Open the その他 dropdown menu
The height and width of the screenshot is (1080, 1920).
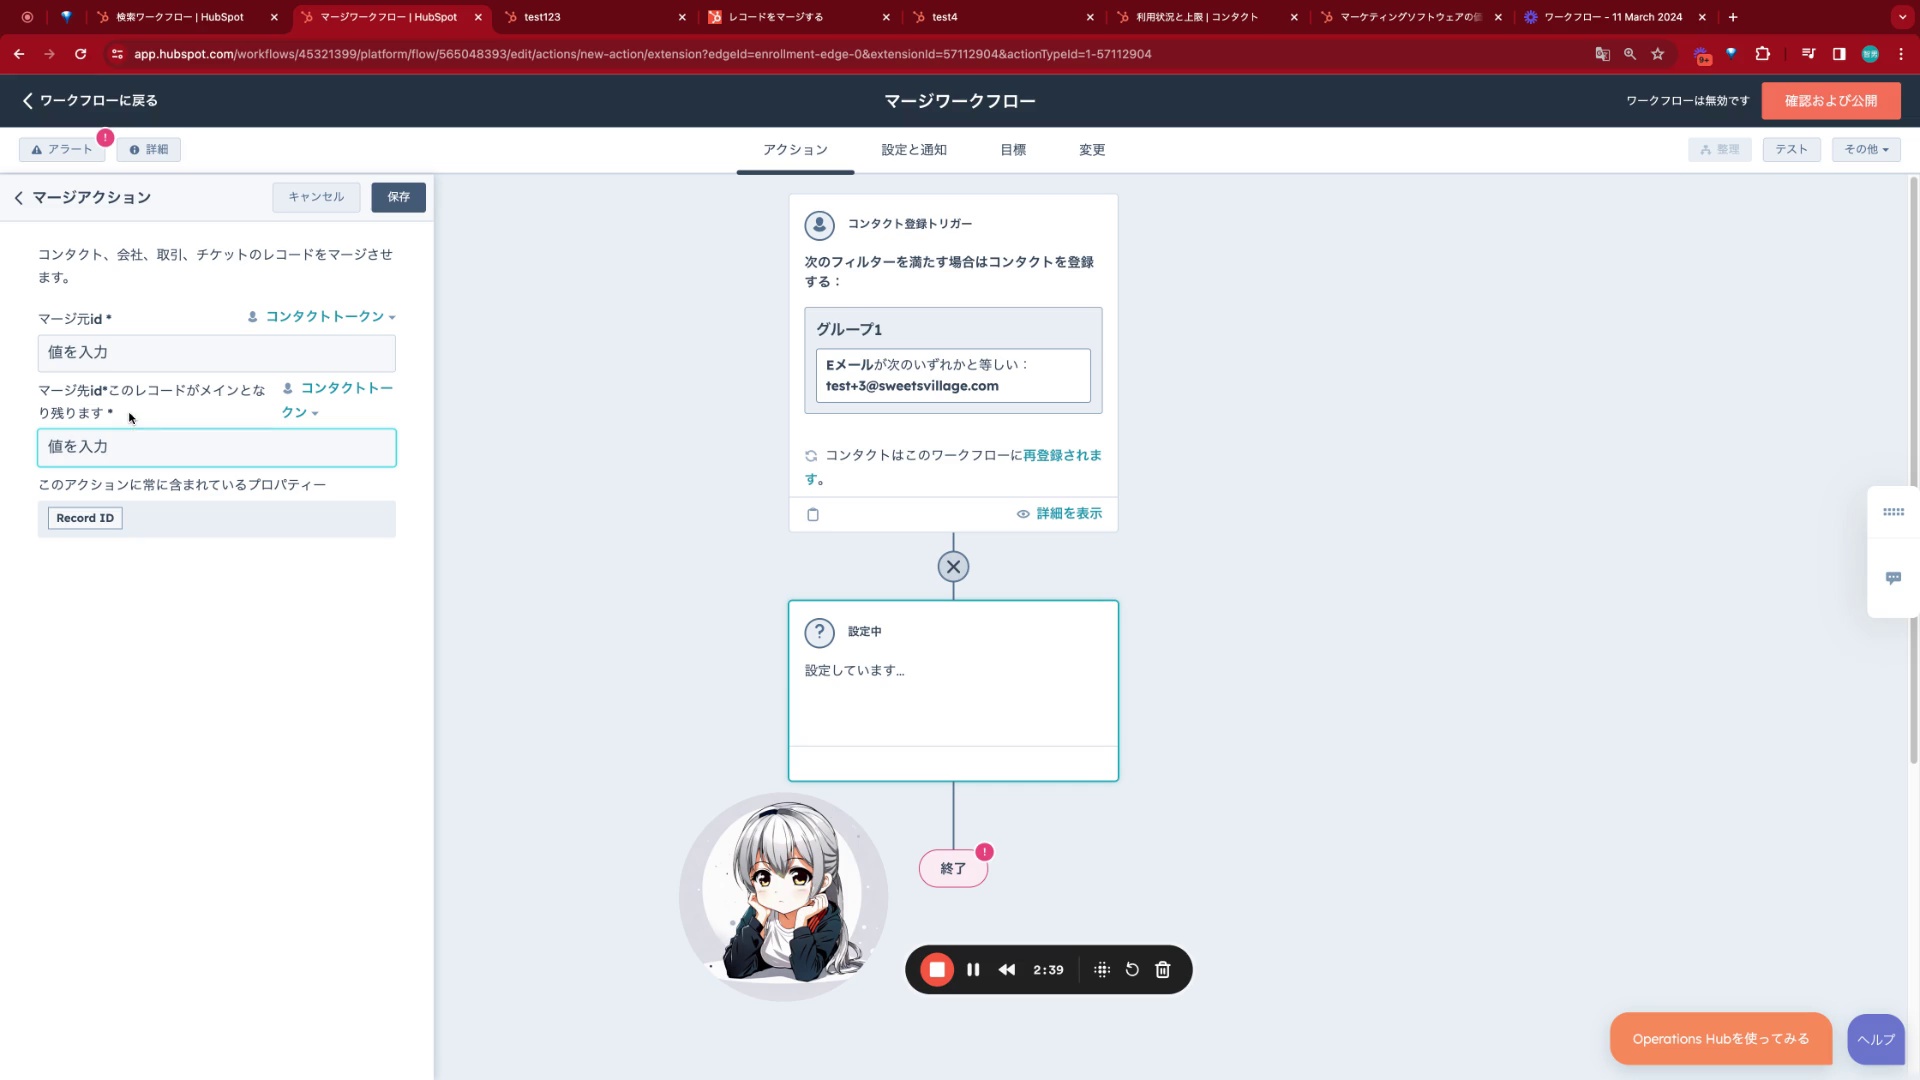click(x=1866, y=149)
